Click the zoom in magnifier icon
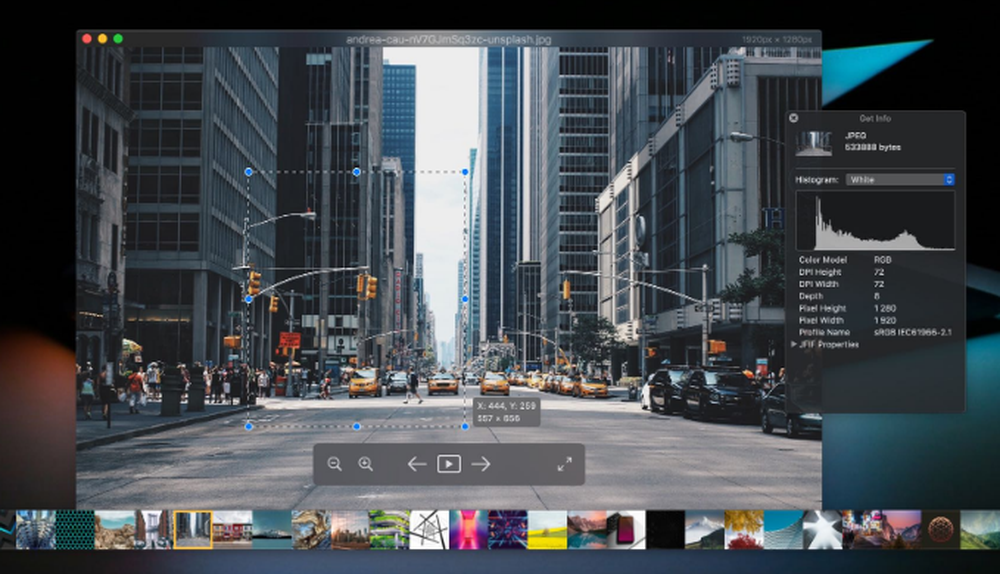Screen dimensions: 1000x574 [365, 464]
